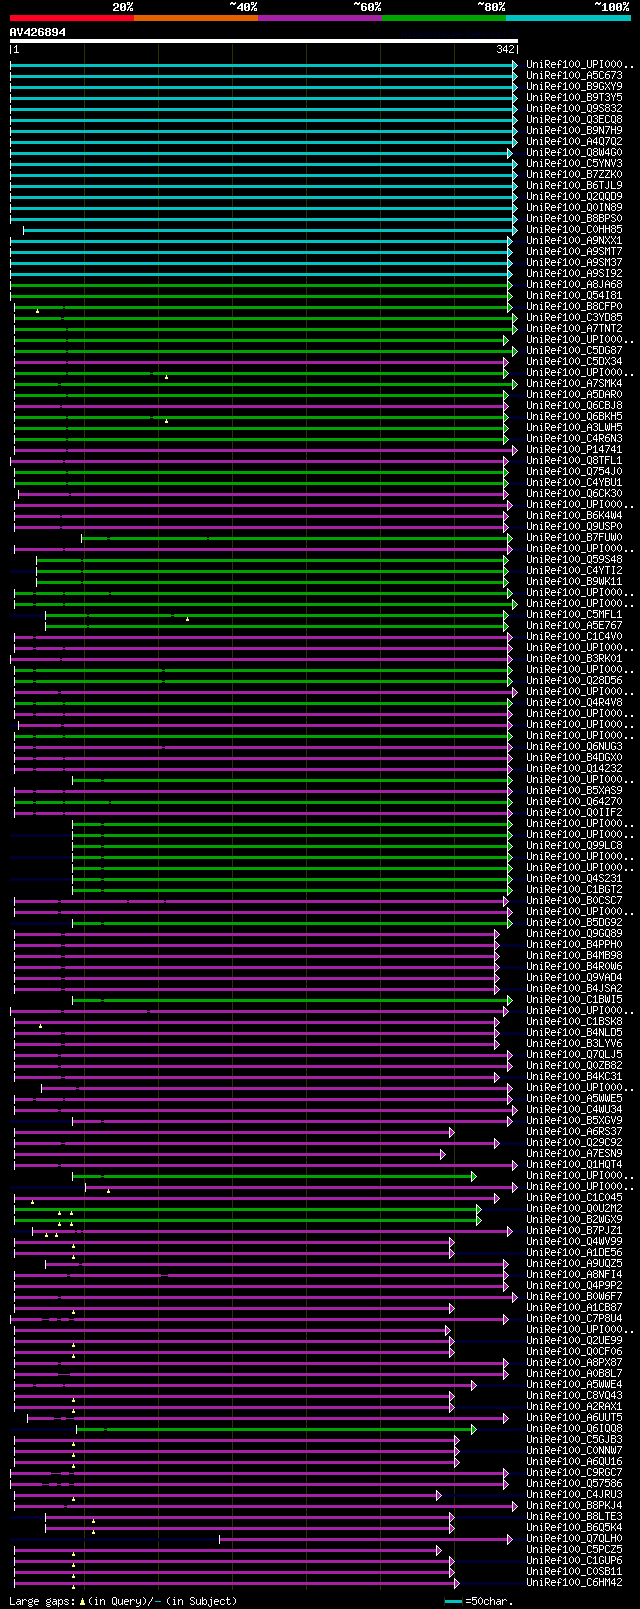Screen dimensions: 640x1609
Task: Click the green alignment bar for UniRef100_Q54I81
Action: (260, 295)
